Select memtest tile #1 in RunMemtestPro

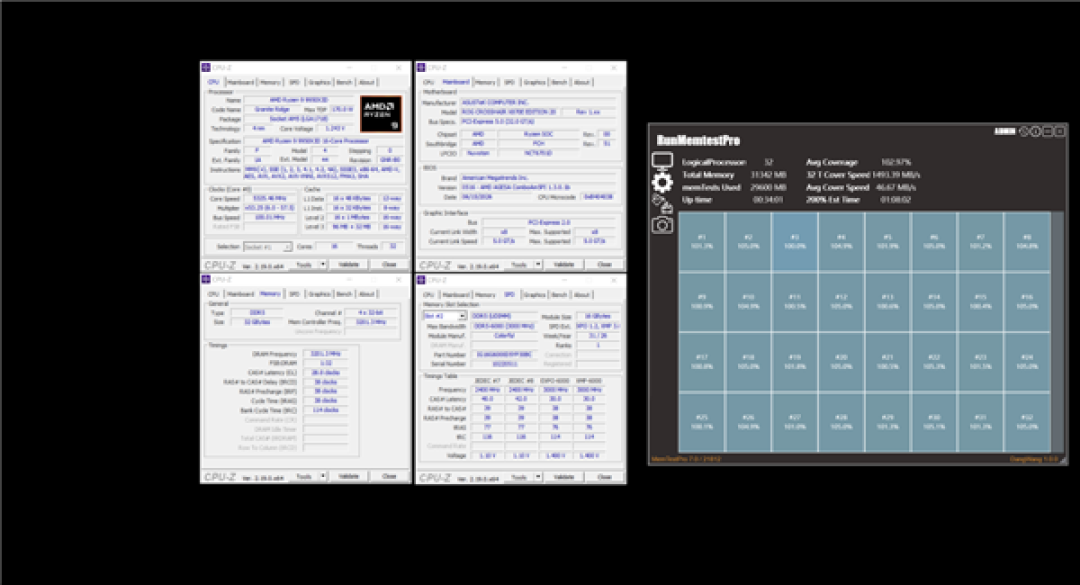pos(702,241)
